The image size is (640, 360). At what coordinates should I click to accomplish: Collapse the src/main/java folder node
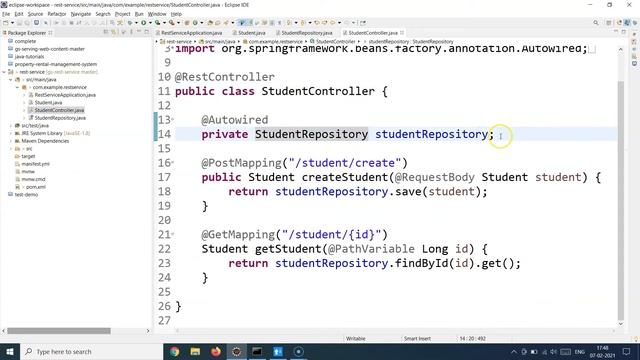(11, 80)
